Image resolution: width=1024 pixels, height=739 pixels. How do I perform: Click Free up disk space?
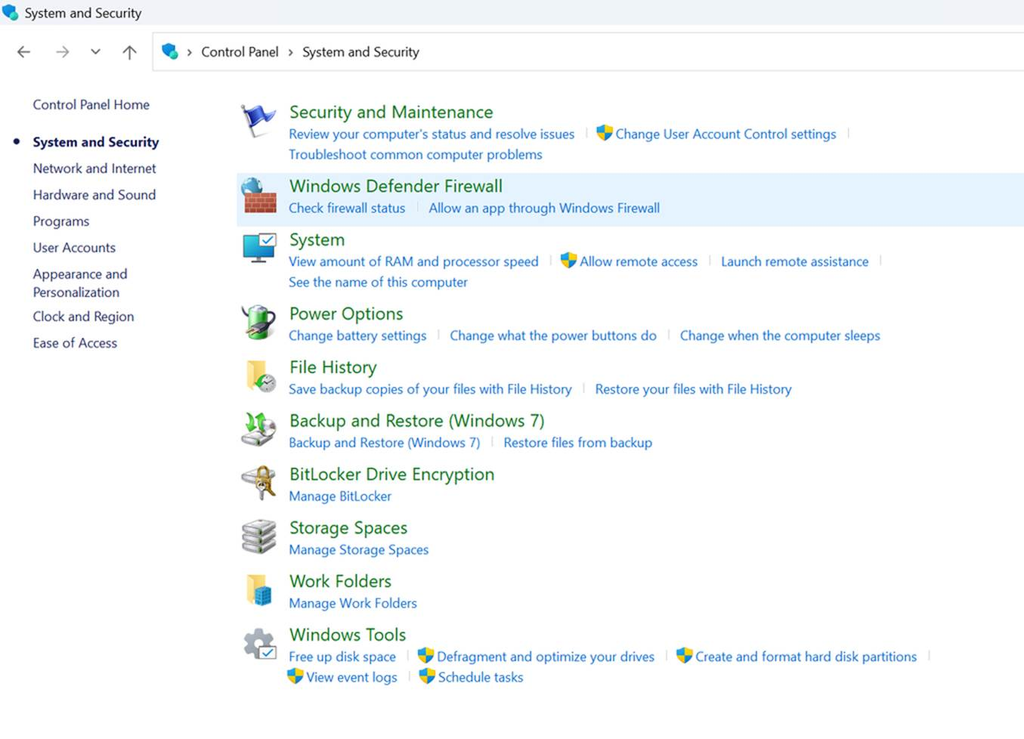point(342,657)
